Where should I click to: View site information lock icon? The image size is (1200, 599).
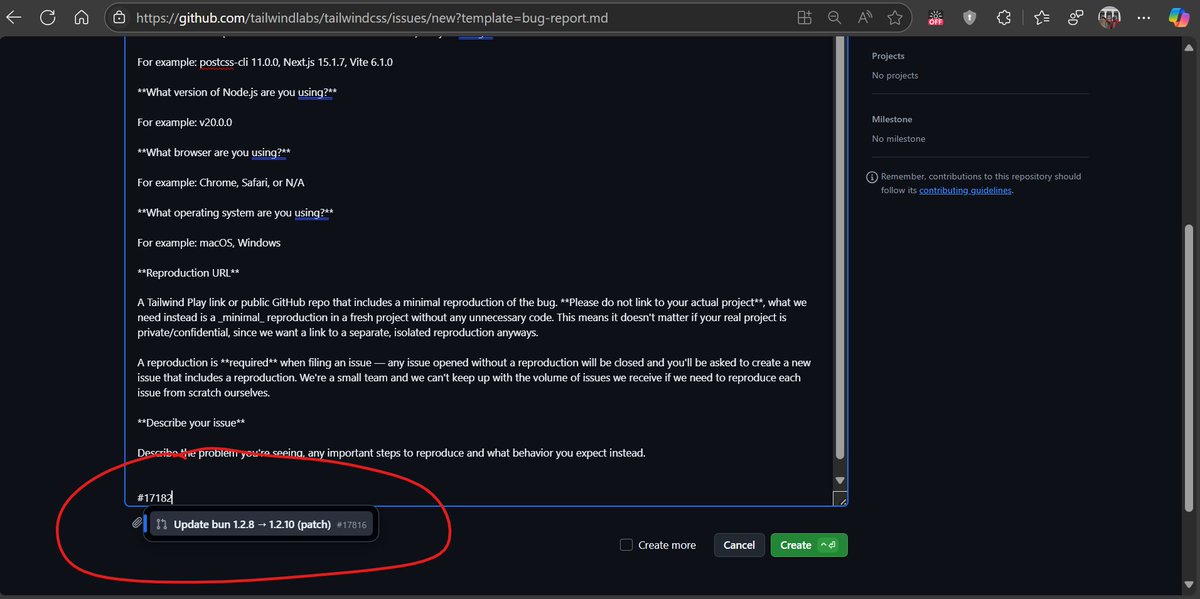coord(119,18)
